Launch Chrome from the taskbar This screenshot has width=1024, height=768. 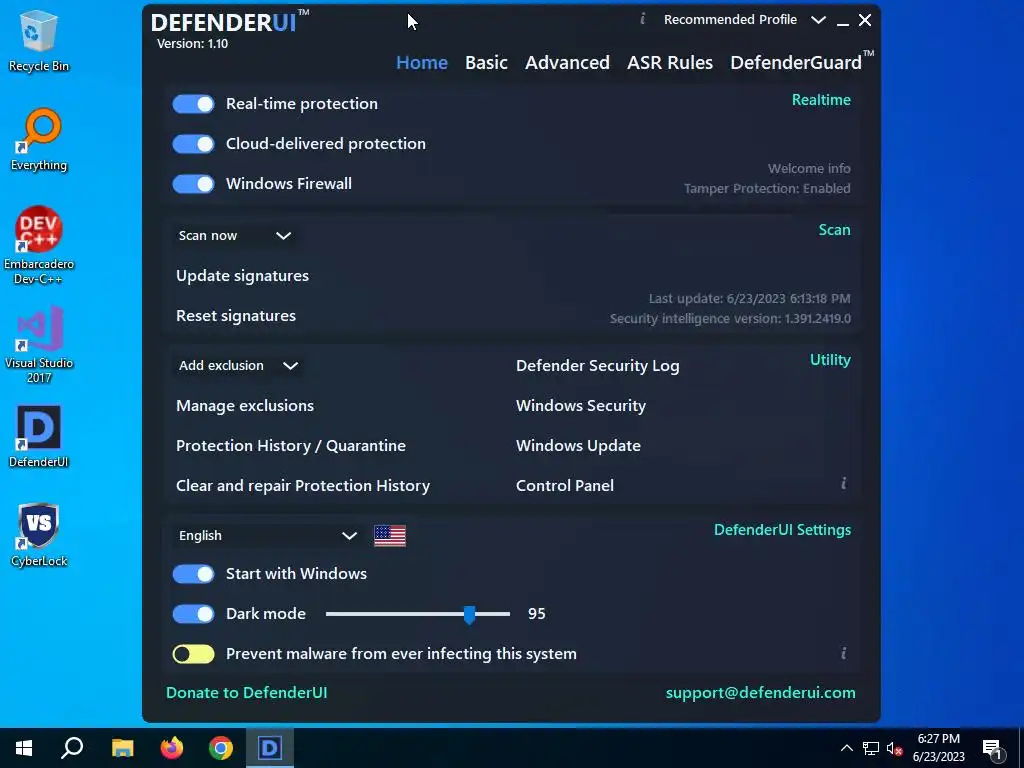coord(221,748)
